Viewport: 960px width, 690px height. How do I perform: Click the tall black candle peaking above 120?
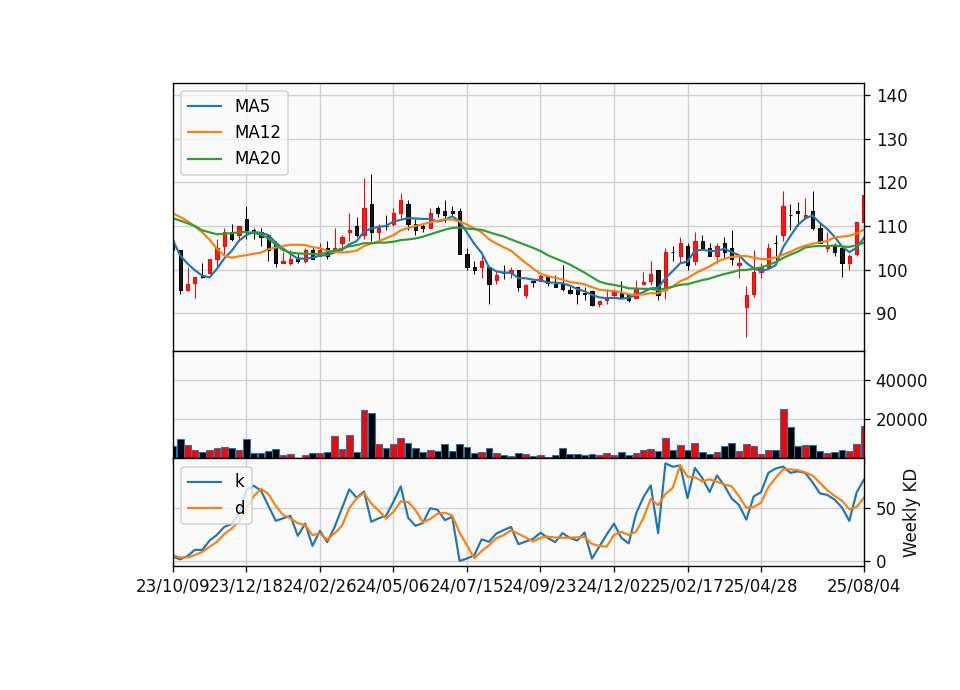pos(372,208)
